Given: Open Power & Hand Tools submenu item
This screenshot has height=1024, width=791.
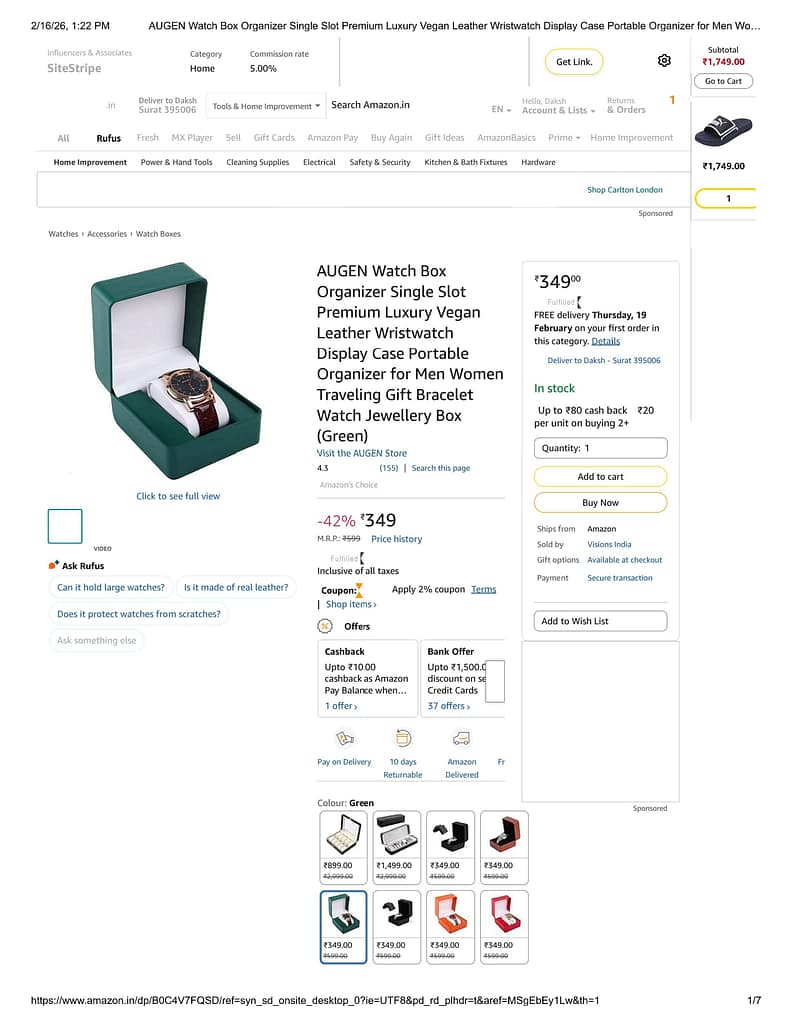Looking at the screenshot, I should [176, 162].
